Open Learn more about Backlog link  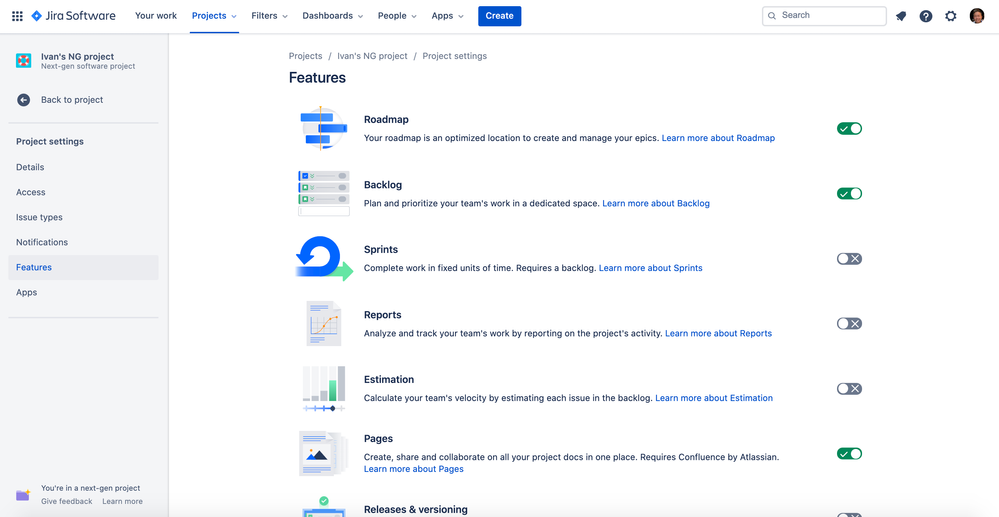(x=656, y=203)
